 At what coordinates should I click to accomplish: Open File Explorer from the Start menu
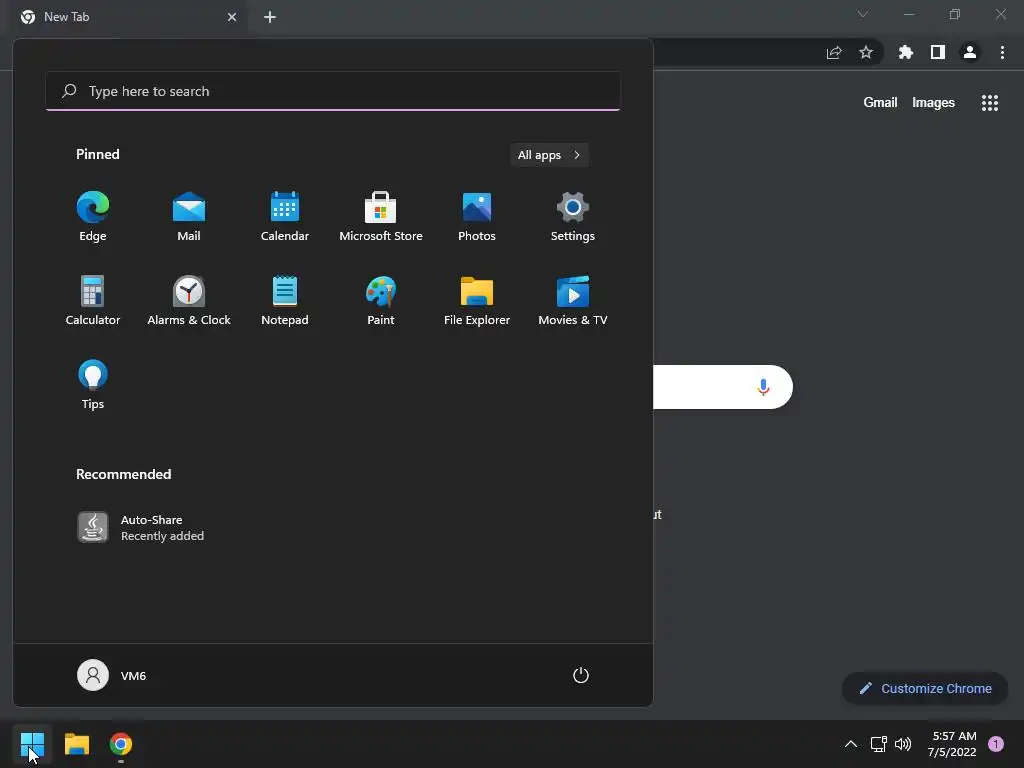pyautogui.click(x=477, y=300)
